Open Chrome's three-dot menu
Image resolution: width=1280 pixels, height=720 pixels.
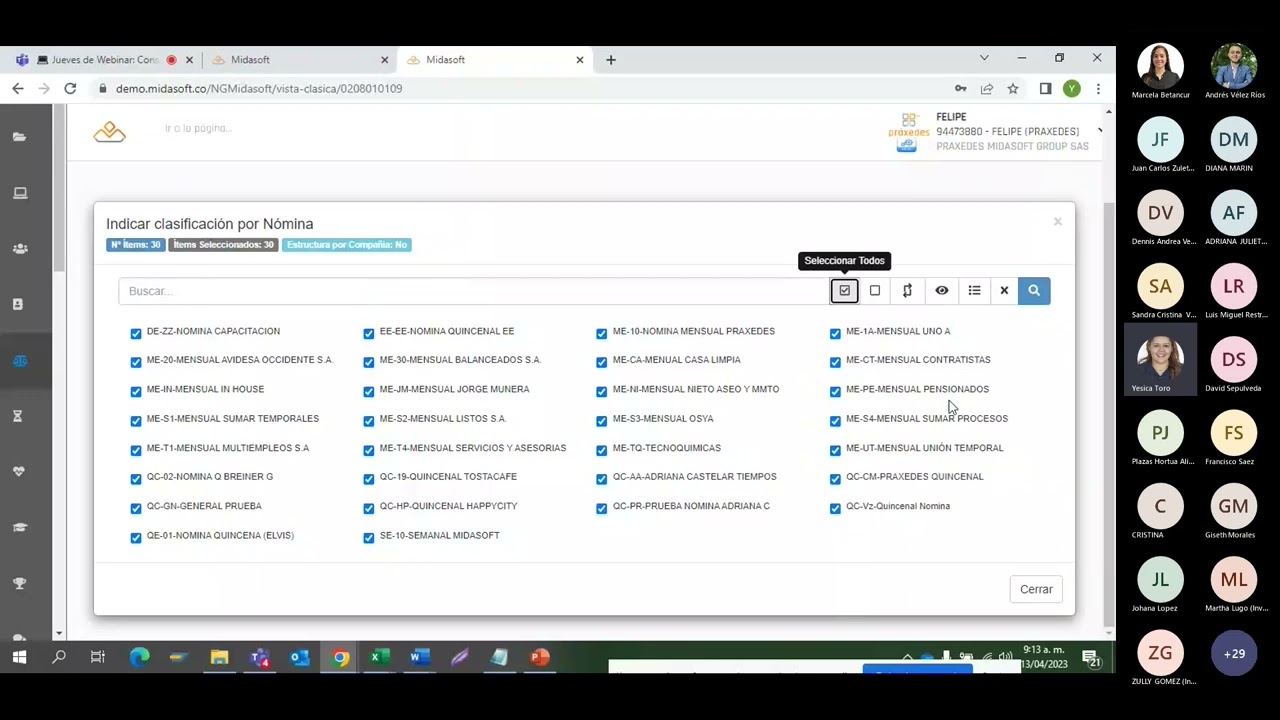coord(1098,89)
